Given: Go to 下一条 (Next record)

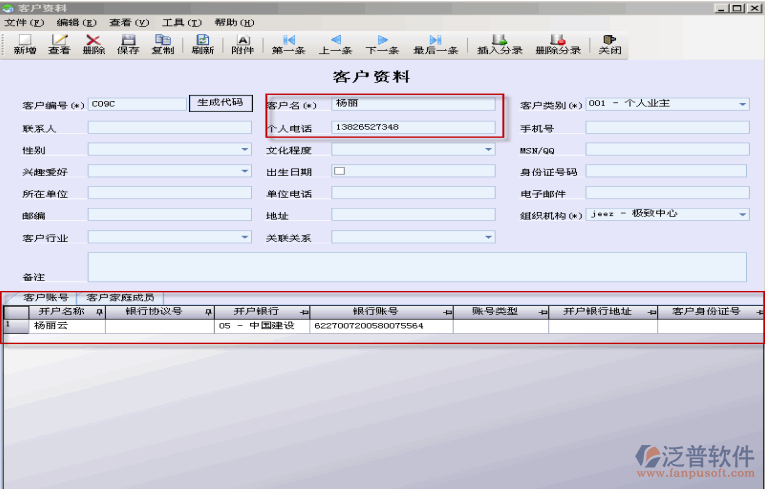Looking at the screenshot, I should point(382,44).
